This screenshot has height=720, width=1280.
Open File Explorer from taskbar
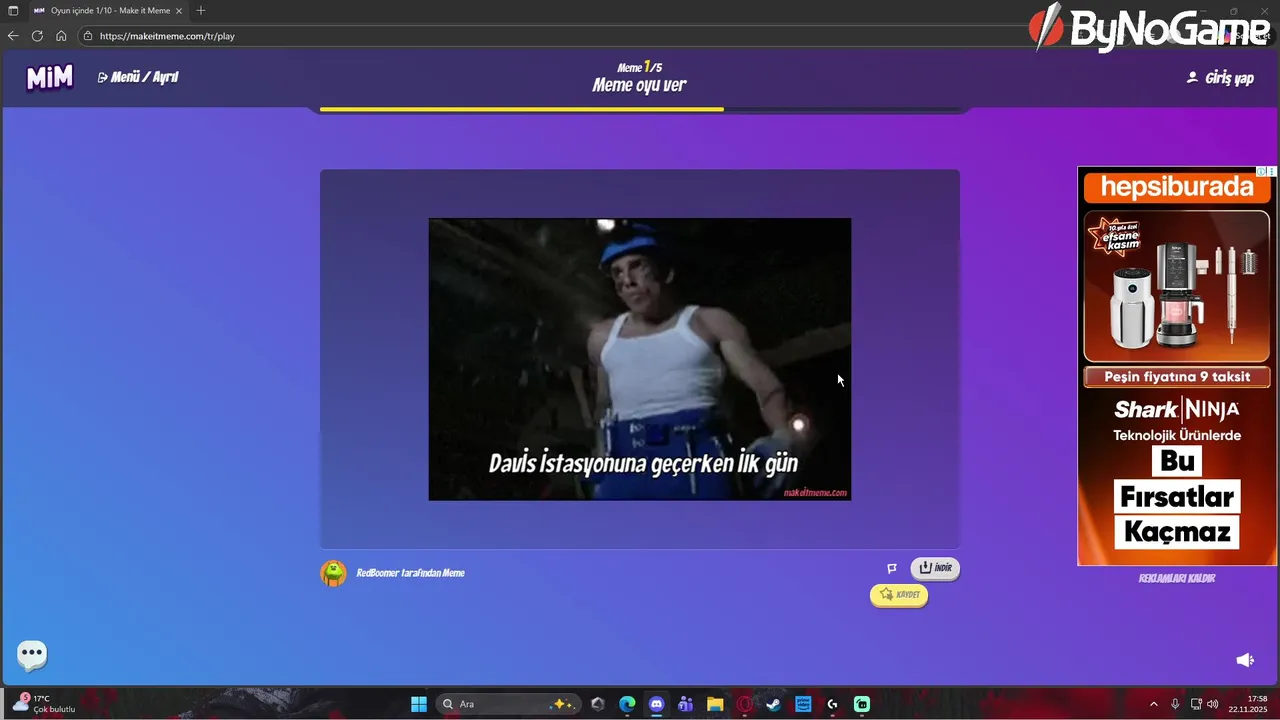tap(715, 704)
